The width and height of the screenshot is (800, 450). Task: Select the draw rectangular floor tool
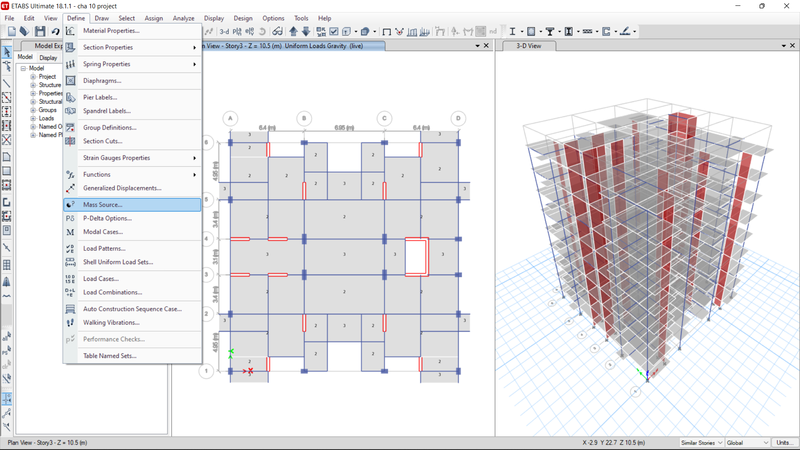(x=7, y=171)
